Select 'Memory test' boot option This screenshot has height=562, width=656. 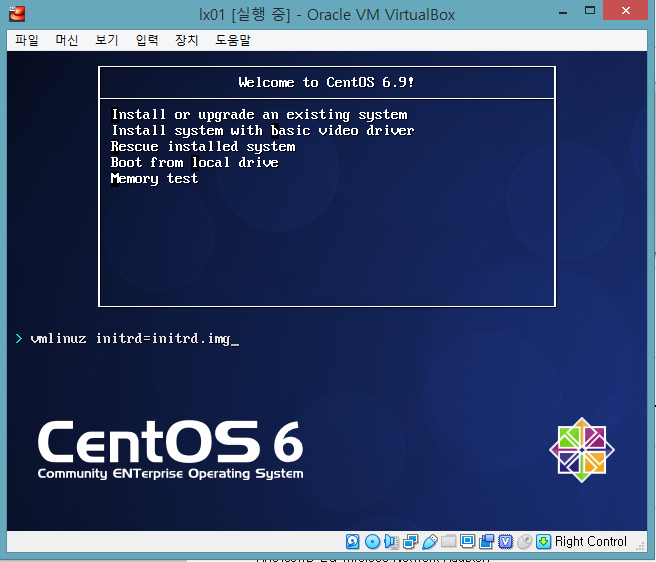coord(154,179)
